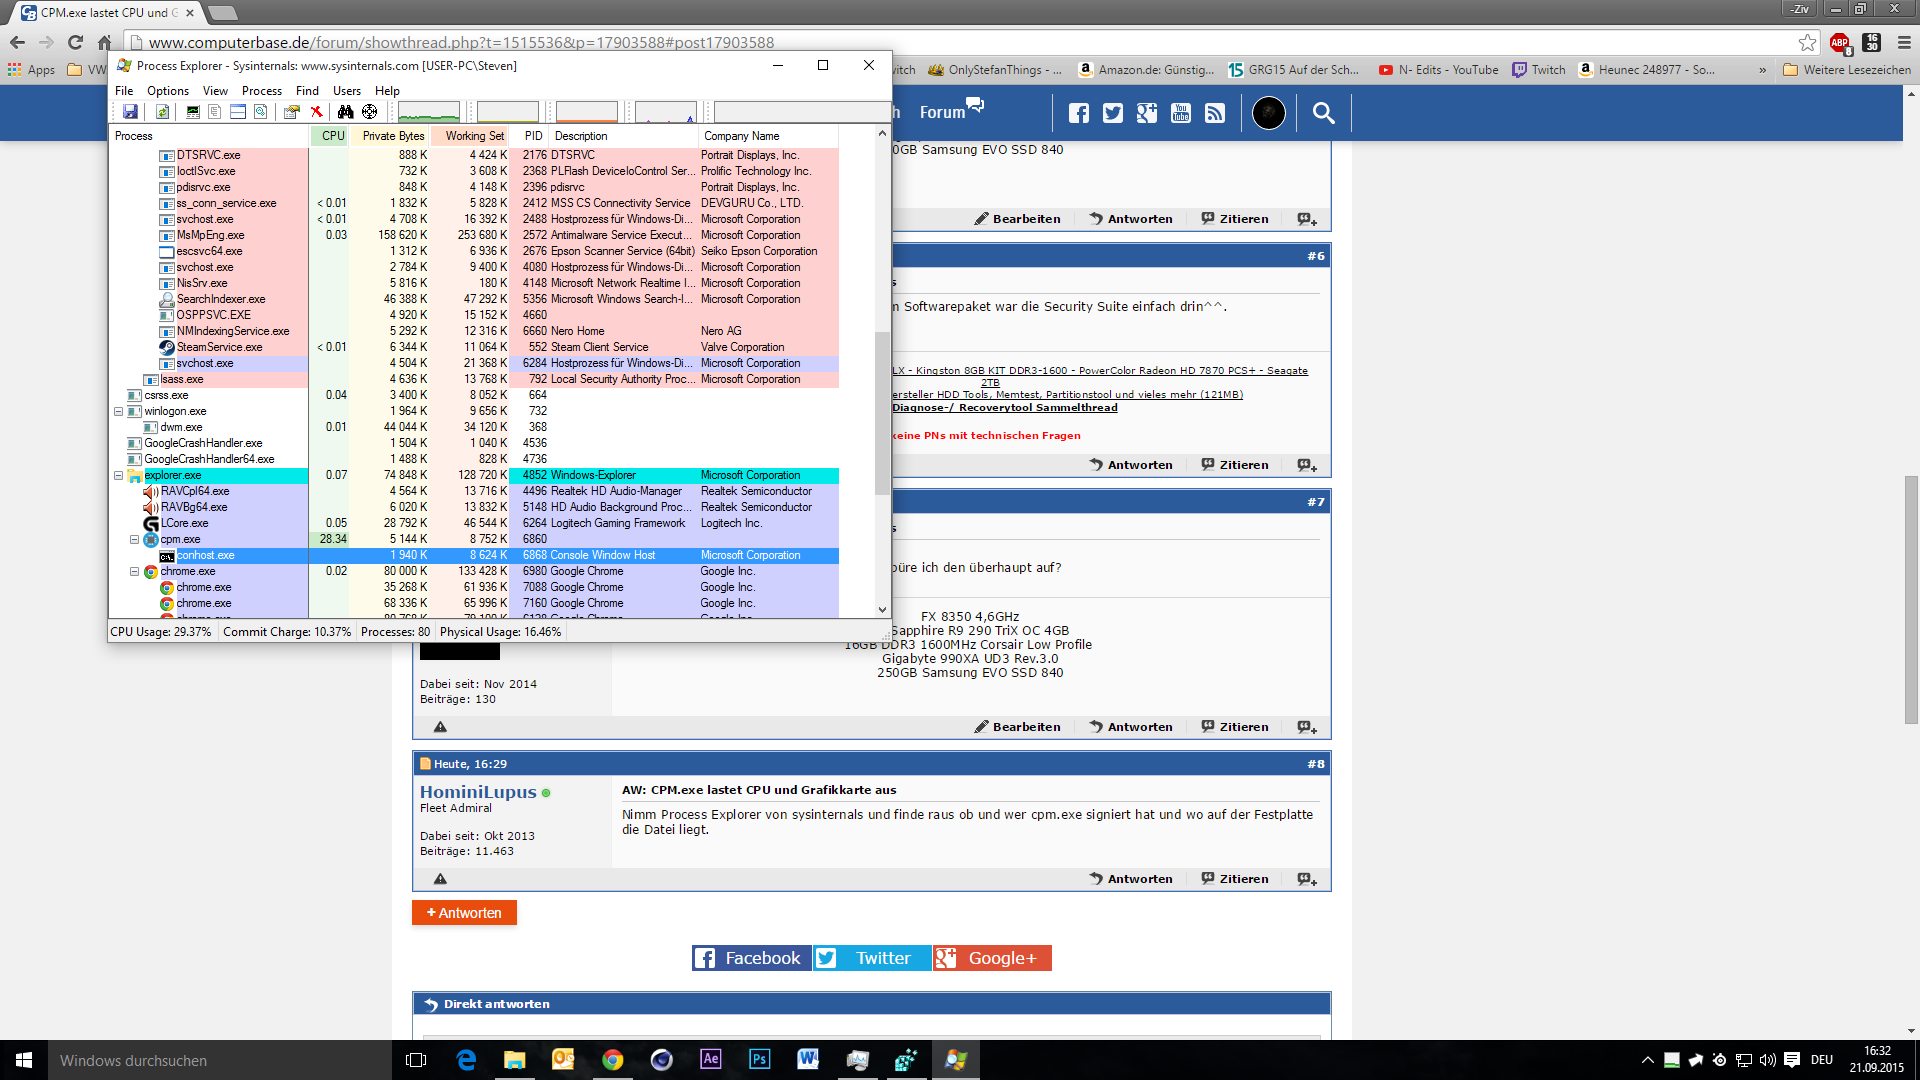This screenshot has height=1080, width=1920.
Task: Select the cpm.exe process row
Action: [181, 540]
